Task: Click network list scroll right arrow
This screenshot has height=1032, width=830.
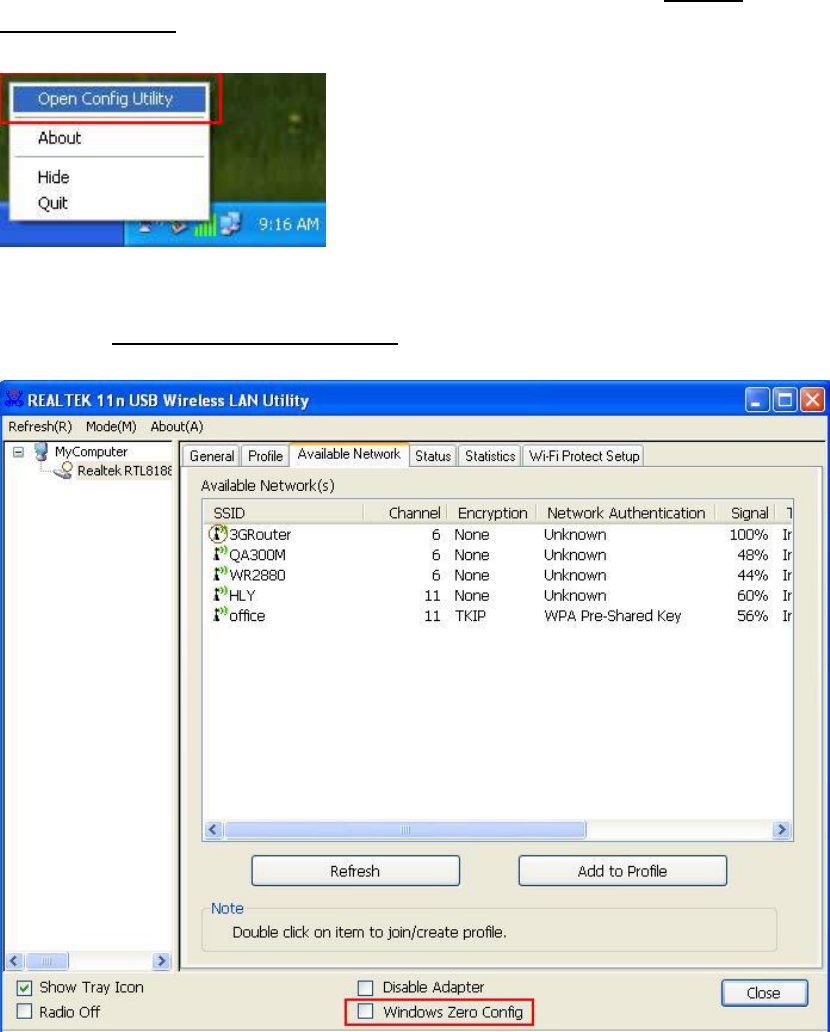Action: [x=781, y=829]
